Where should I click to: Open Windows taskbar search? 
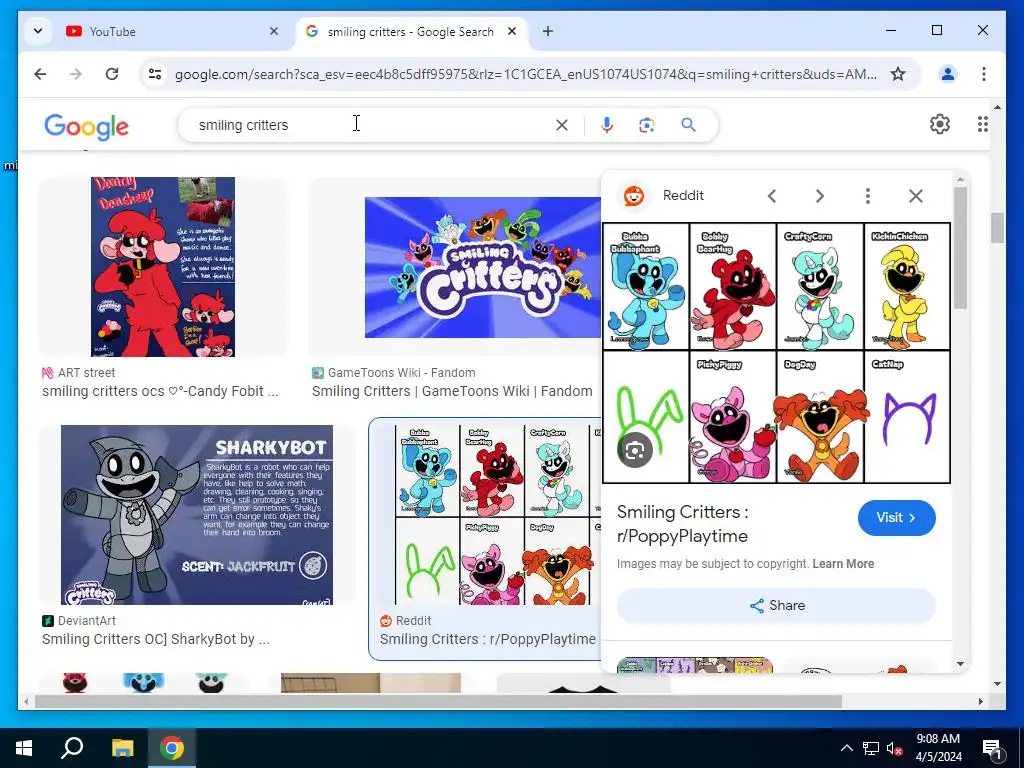[x=72, y=748]
